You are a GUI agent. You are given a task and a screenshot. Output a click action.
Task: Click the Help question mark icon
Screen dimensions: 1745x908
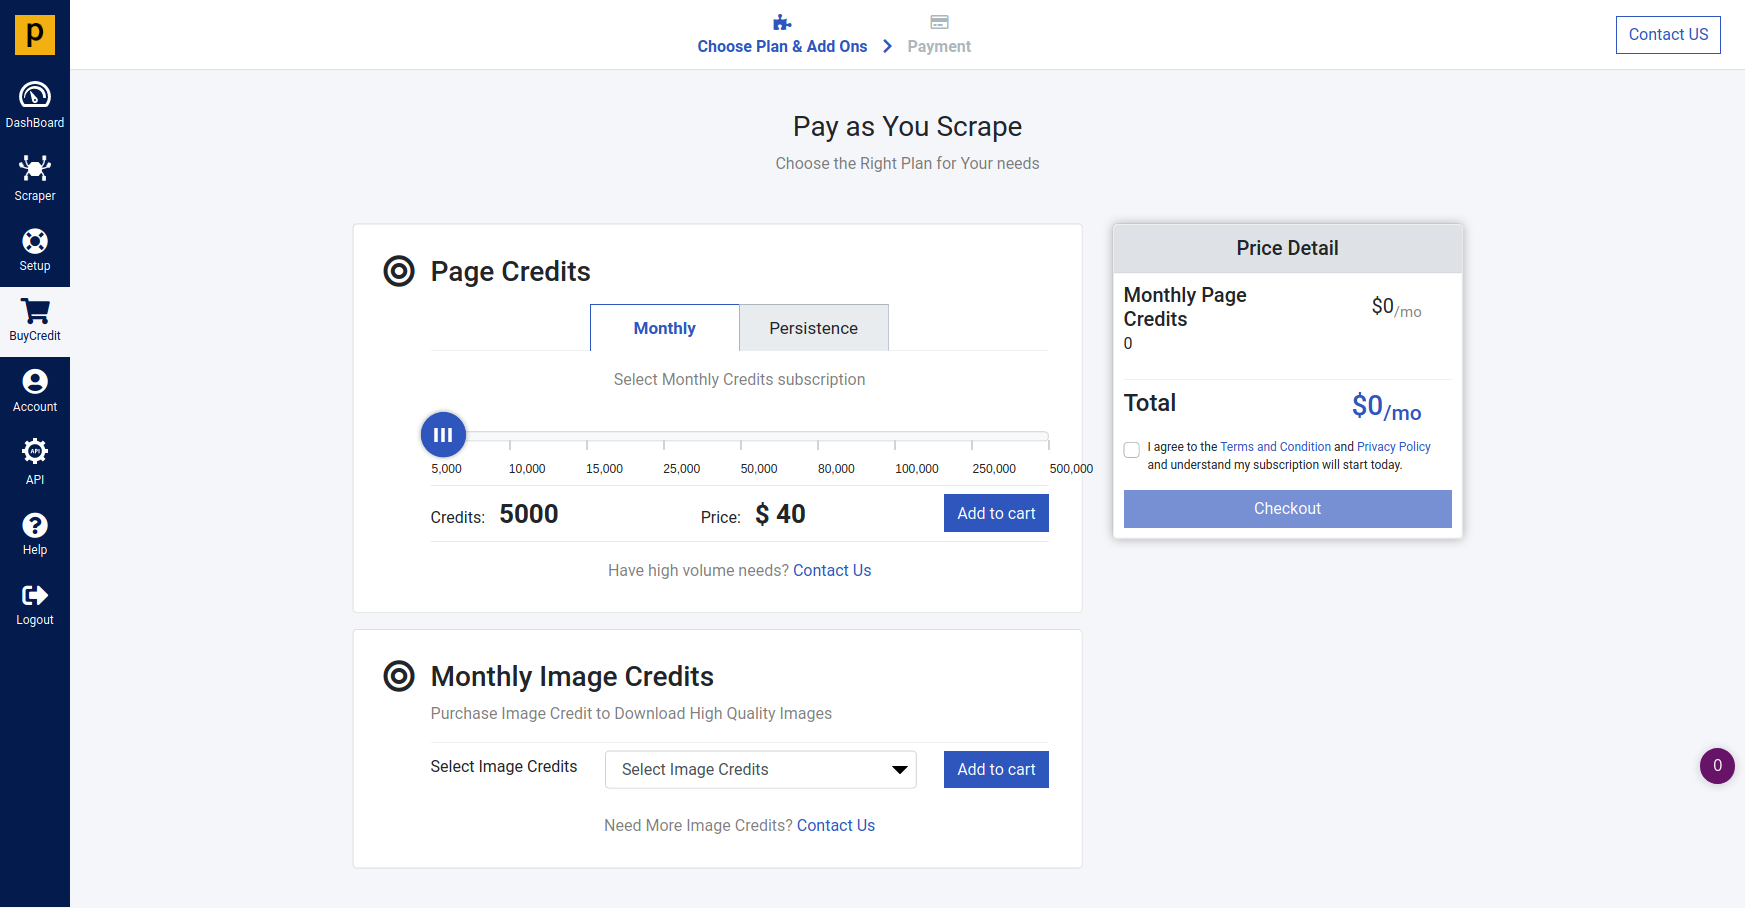35,525
